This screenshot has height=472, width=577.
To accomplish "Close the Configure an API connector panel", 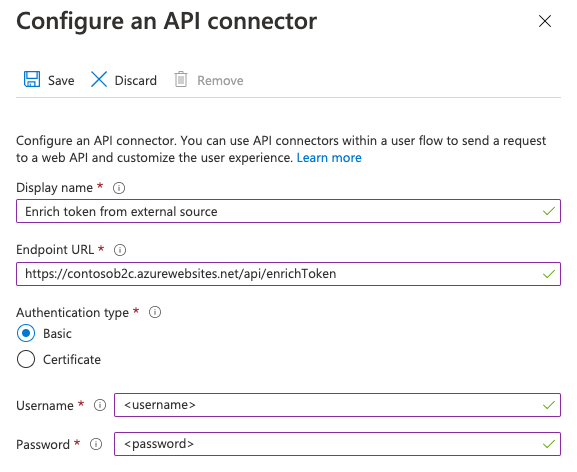I will tap(545, 21).
